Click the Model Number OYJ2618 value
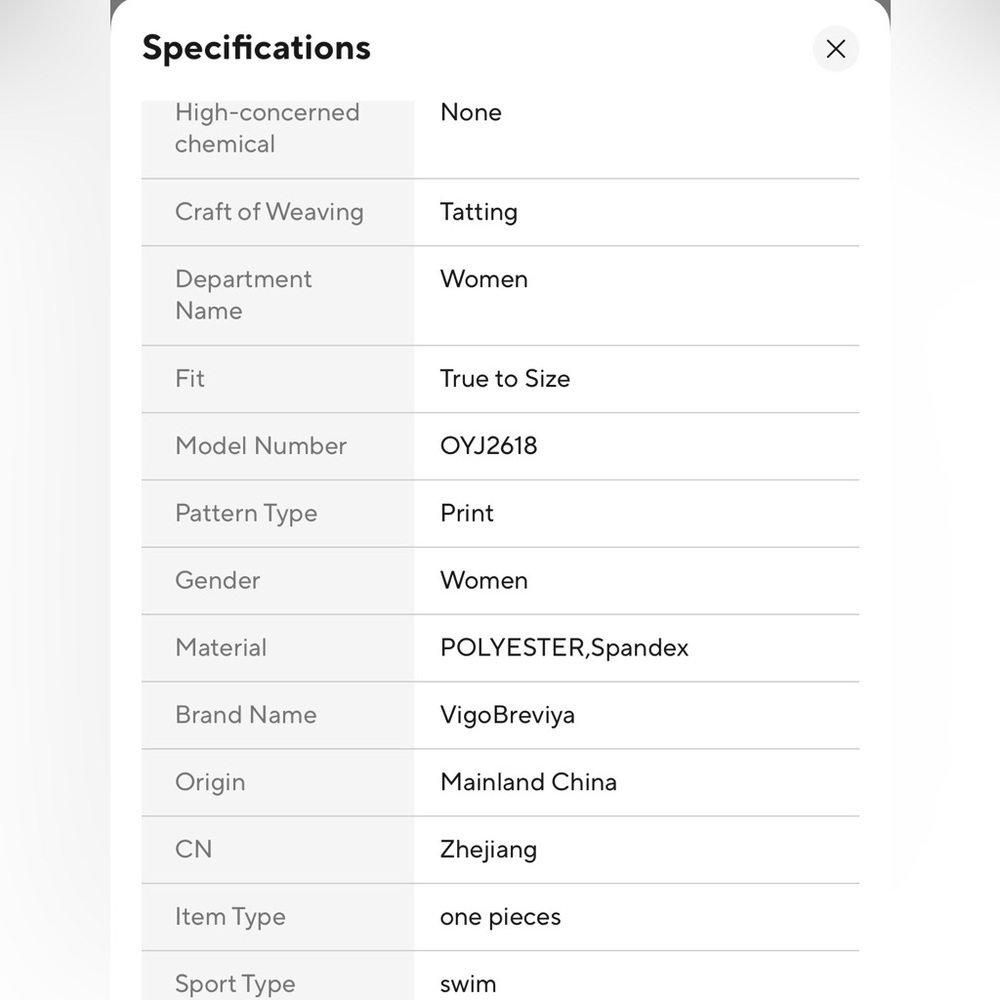Viewport: 1000px width, 1000px height. coord(489,446)
